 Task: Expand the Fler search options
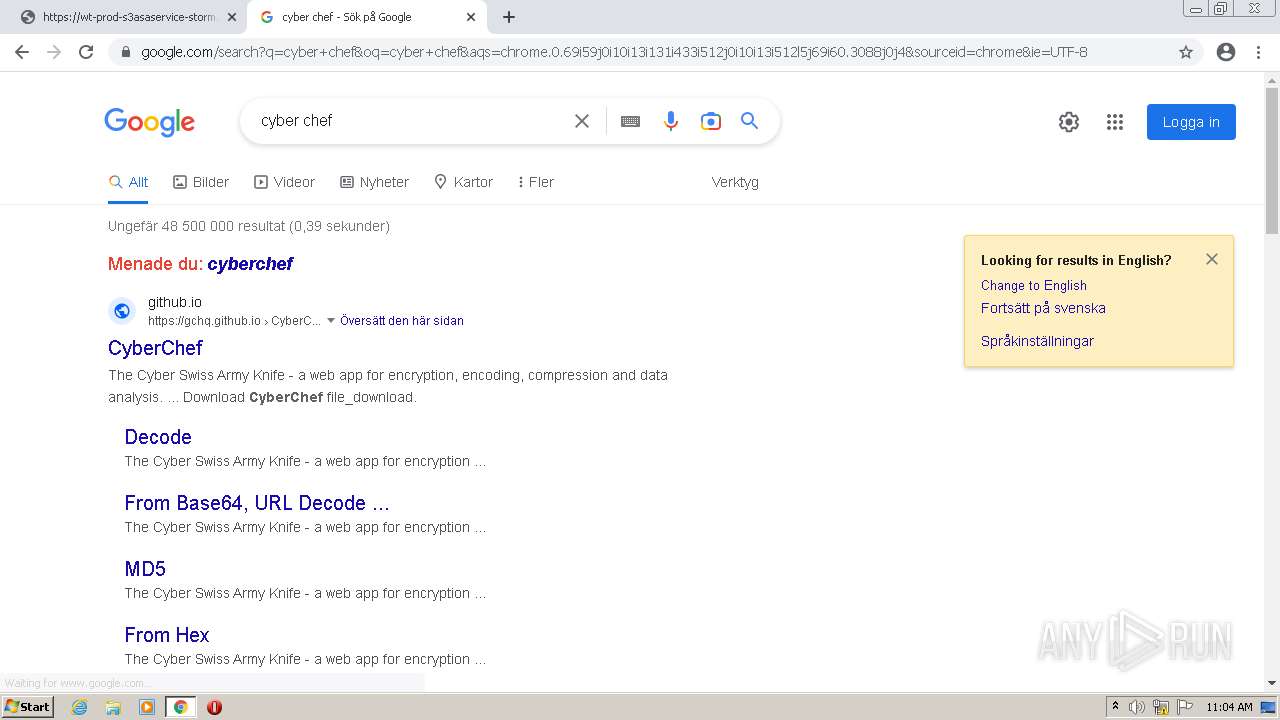click(536, 182)
